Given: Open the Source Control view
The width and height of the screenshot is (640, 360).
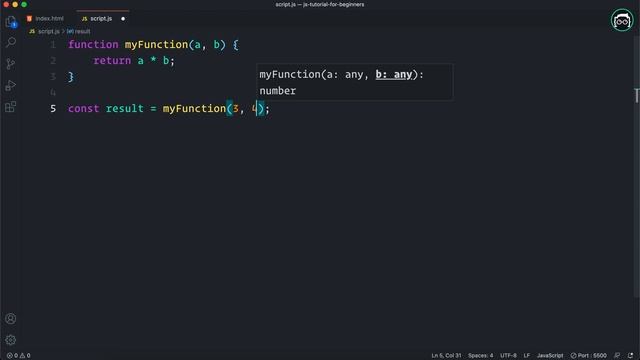Looking at the screenshot, I should (x=11, y=64).
